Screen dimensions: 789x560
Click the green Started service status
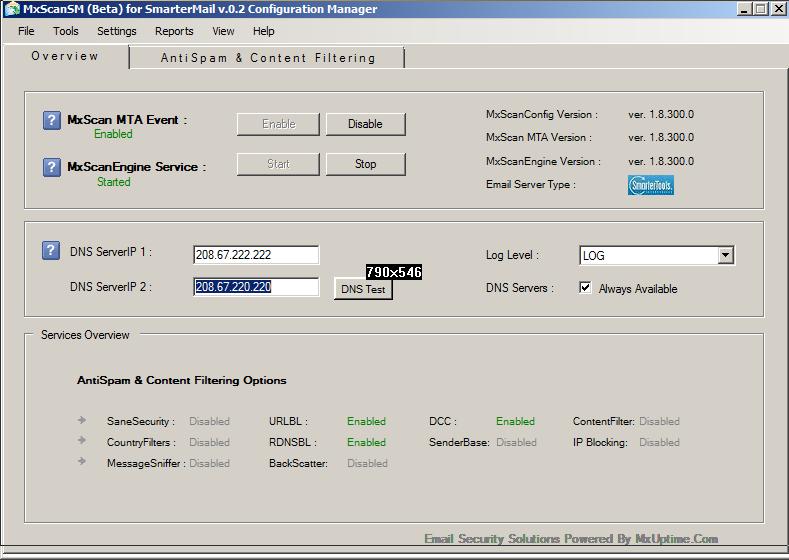coord(114,182)
